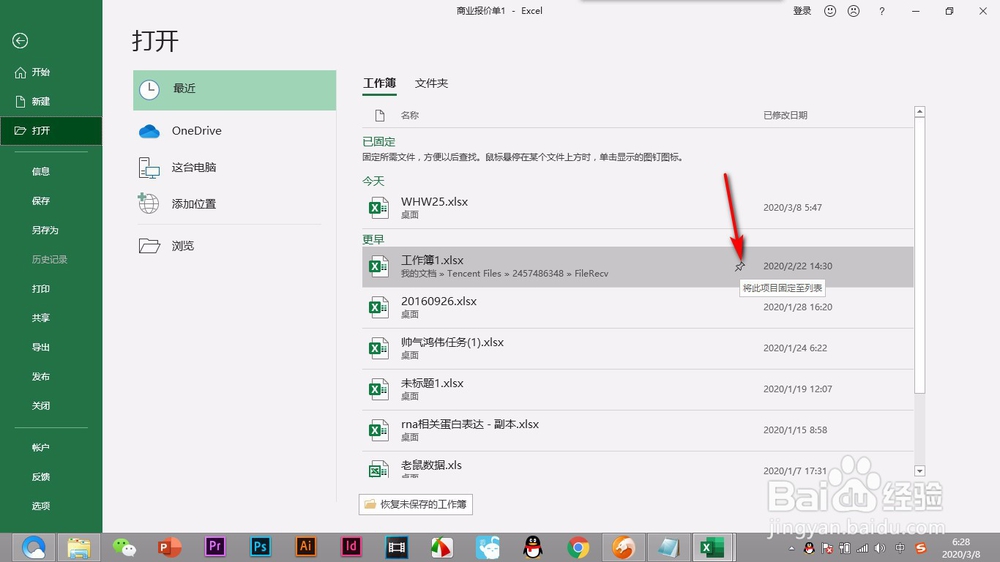
Task: Pin 工作簿1.xlsx to the list
Action: point(739,267)
